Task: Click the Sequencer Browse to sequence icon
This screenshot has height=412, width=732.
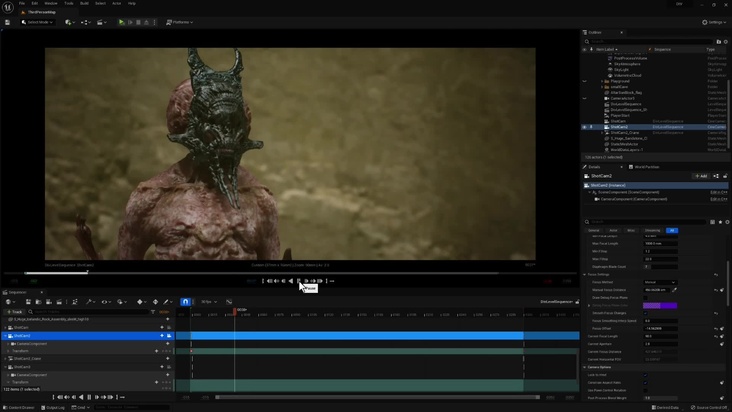Action: [38, 302]
